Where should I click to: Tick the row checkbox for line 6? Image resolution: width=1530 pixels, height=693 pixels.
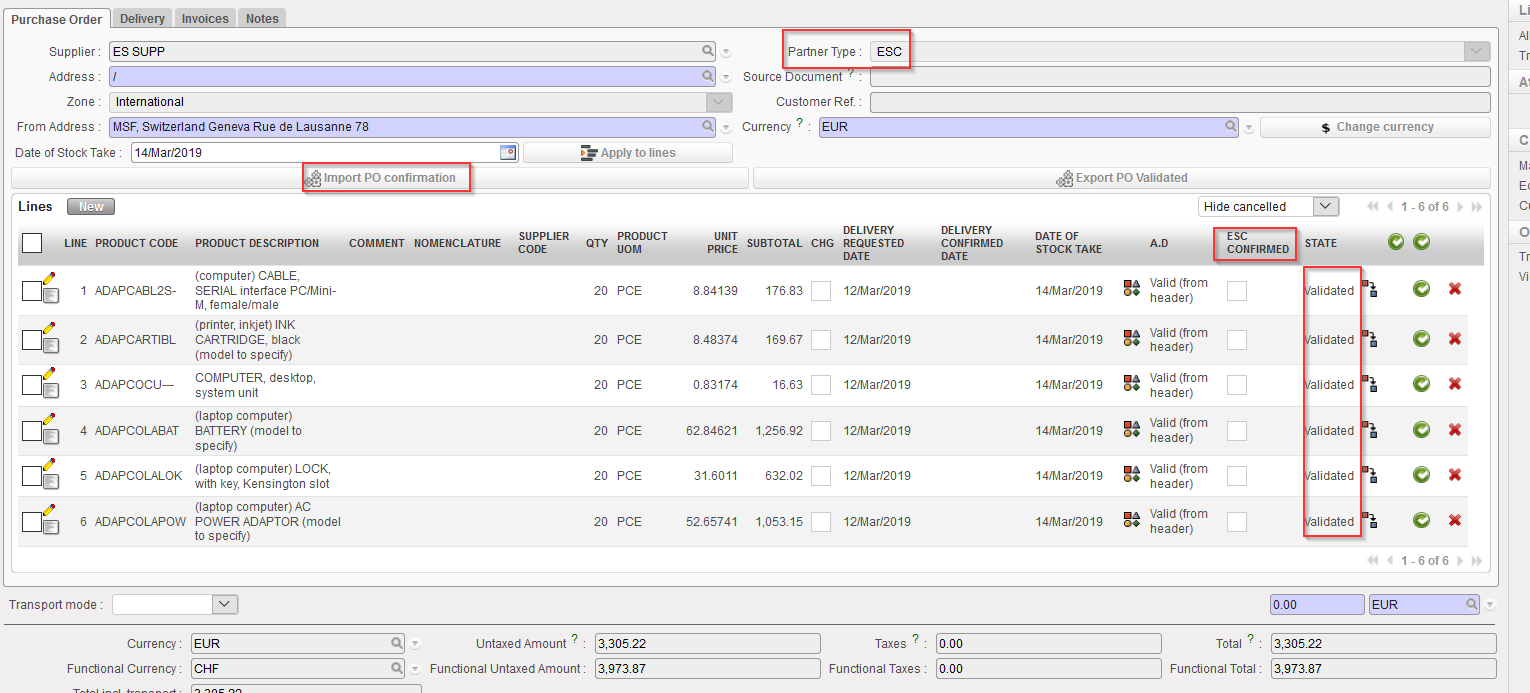click(x=32, y=521)
